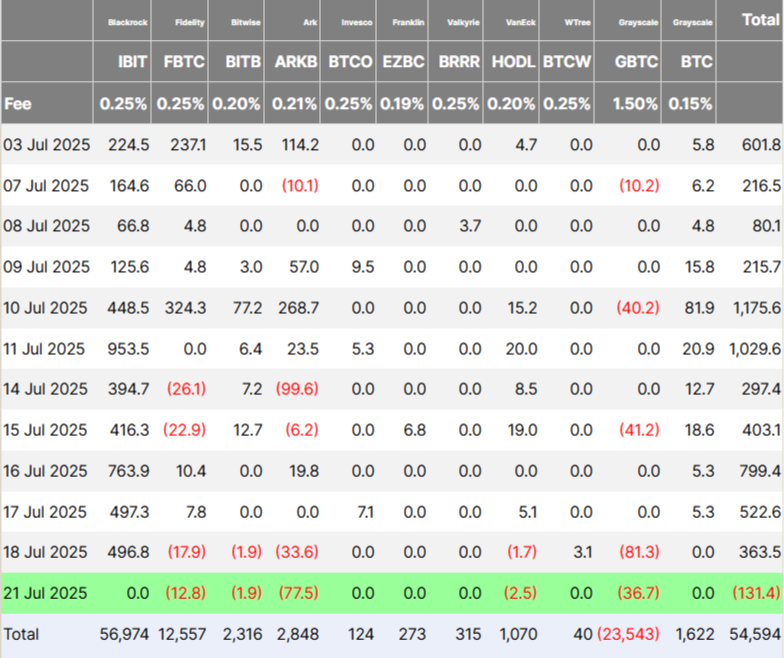Click the 6.8 EZBC value on 15 Jul
The image size is (784, 658).
(414, 430)
